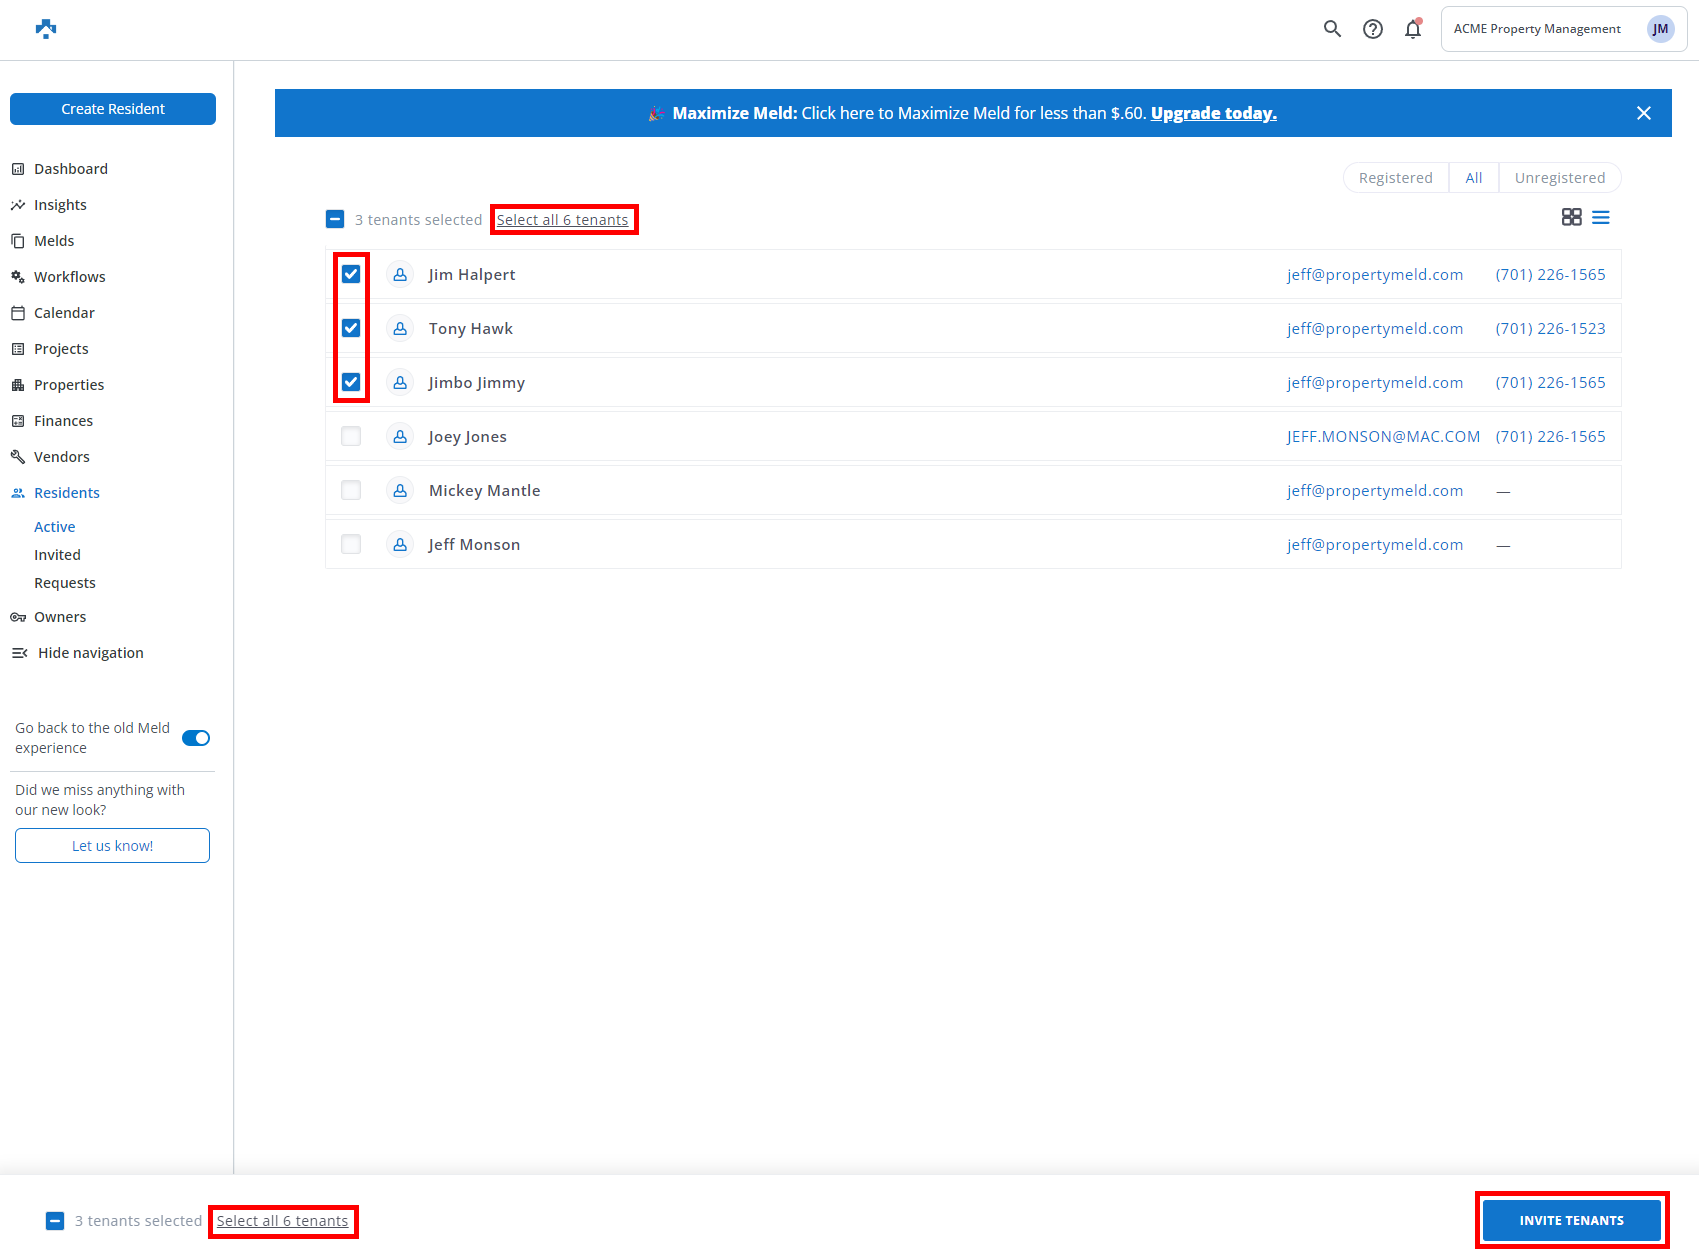Click the Upgrade today link

pyautogui.click(x=1213, y=113)
